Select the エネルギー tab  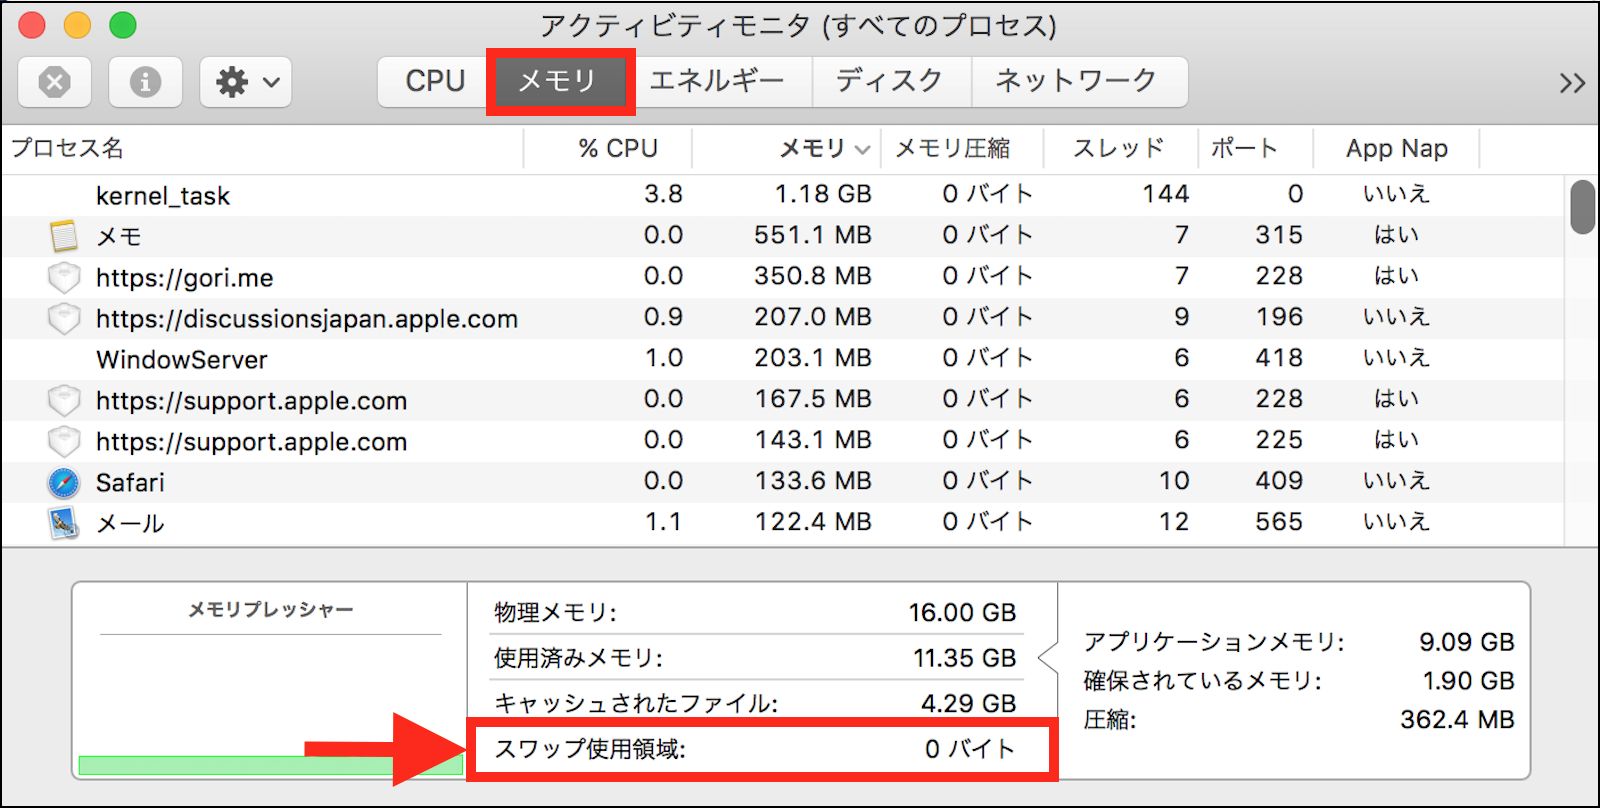tap(717, 81)
